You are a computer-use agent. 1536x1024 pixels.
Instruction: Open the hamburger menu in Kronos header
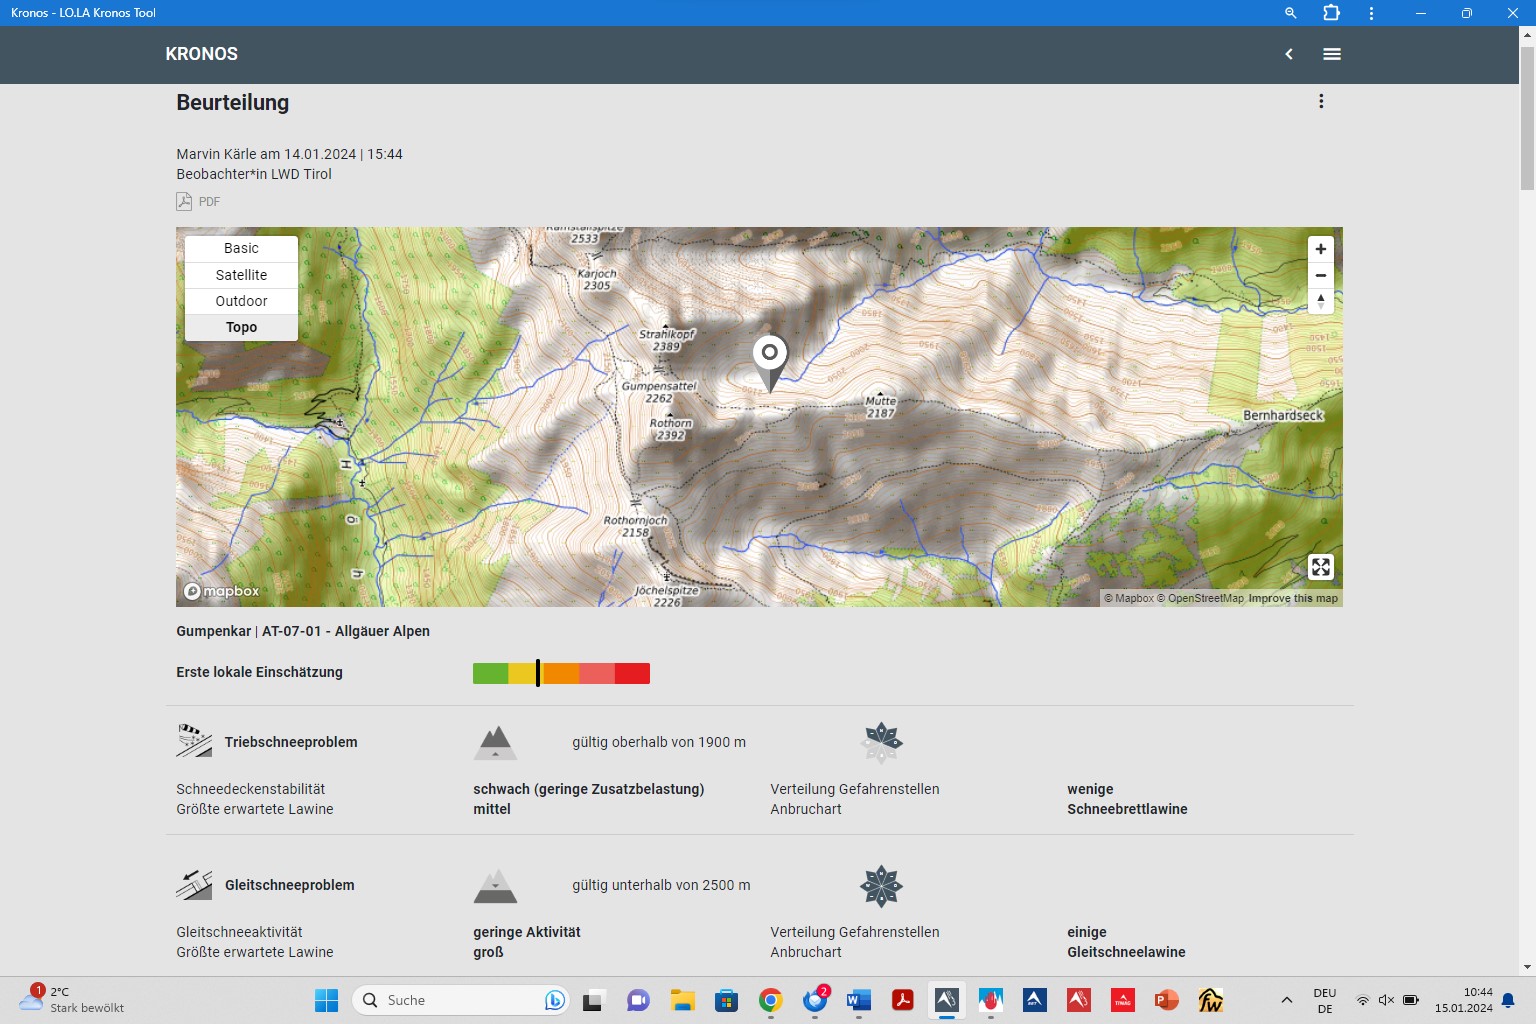[x=1332, y=54]
